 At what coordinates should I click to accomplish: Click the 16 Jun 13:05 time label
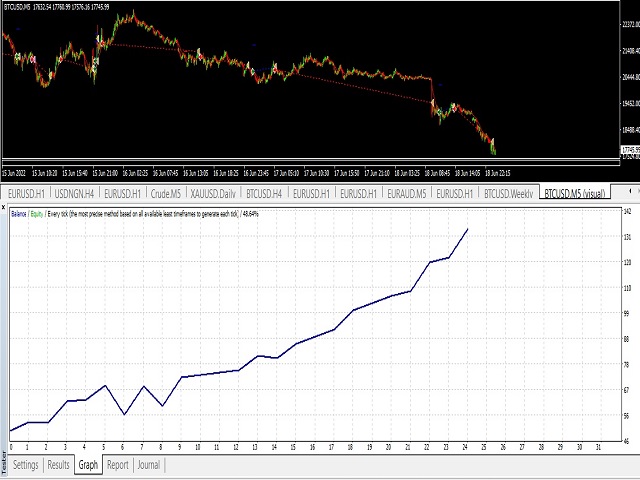pos(196,173)
